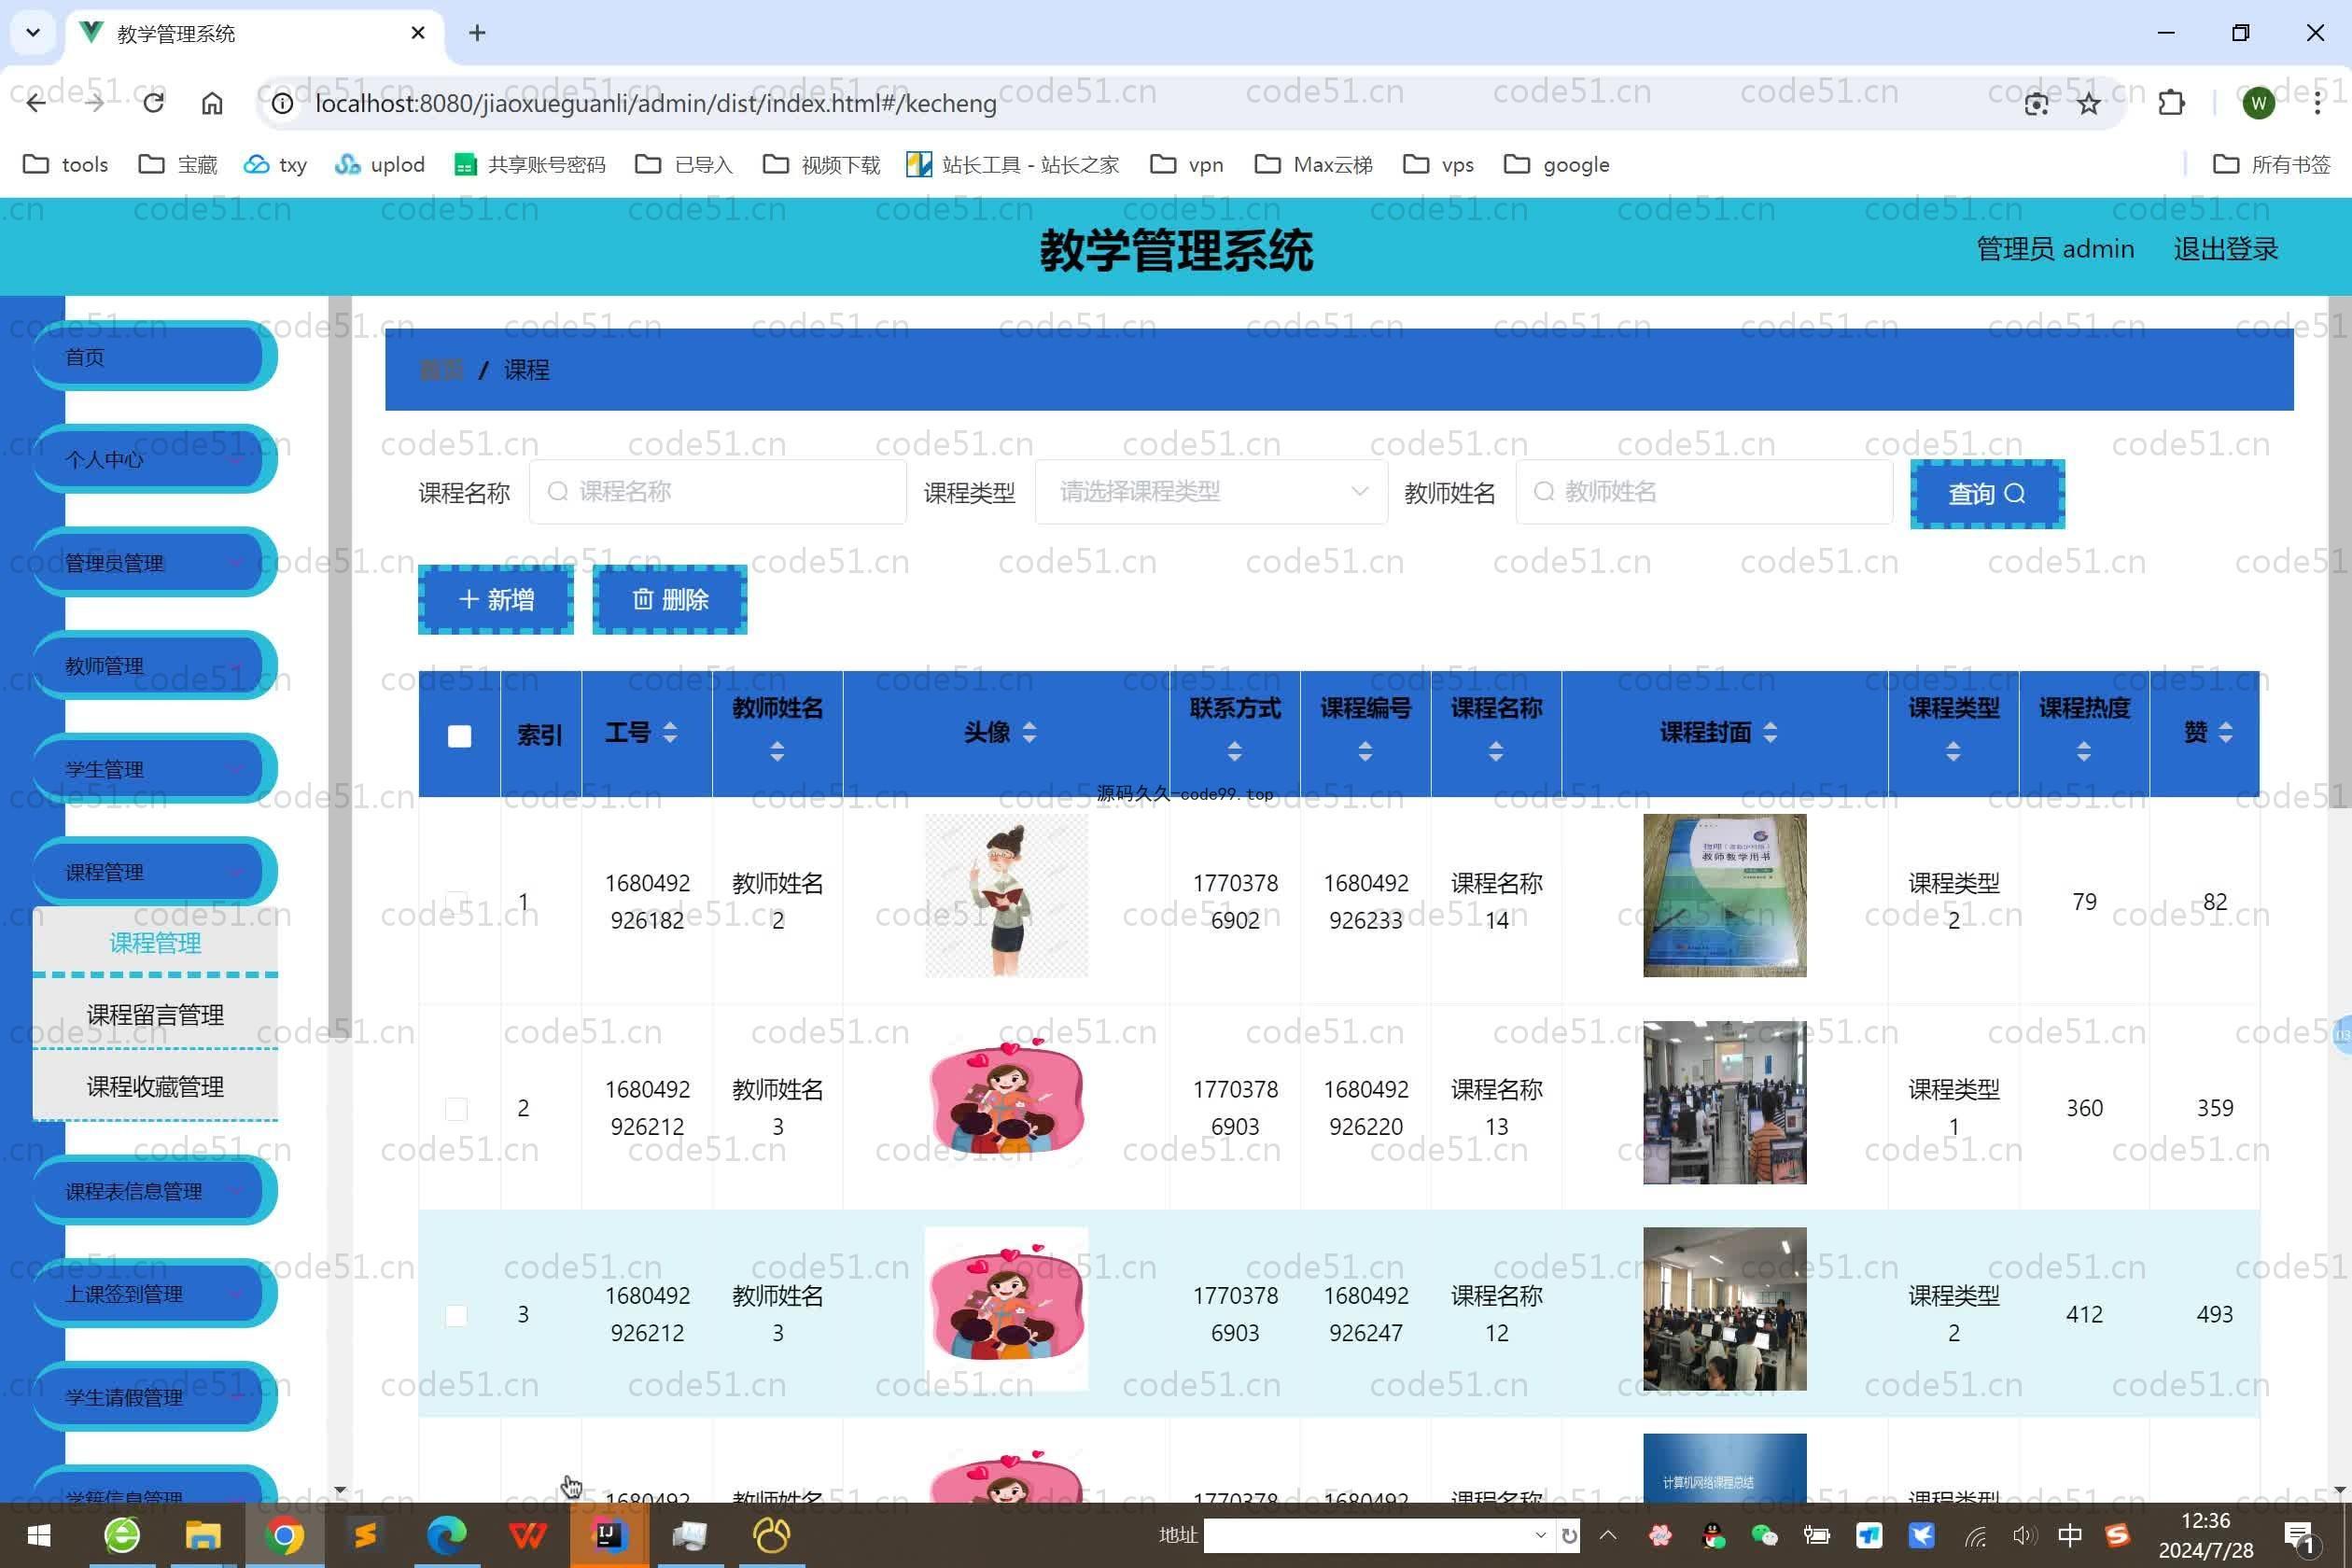Sort by the 头像 column arrows
This screenshot has width=2352, height=1568.
tap(1029, 733)
